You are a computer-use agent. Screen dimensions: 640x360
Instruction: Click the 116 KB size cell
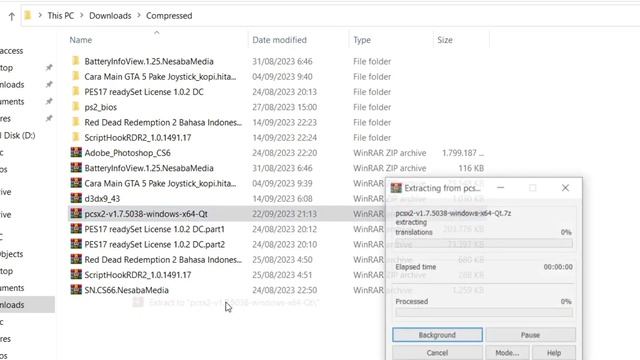click(x=471, y=168)
